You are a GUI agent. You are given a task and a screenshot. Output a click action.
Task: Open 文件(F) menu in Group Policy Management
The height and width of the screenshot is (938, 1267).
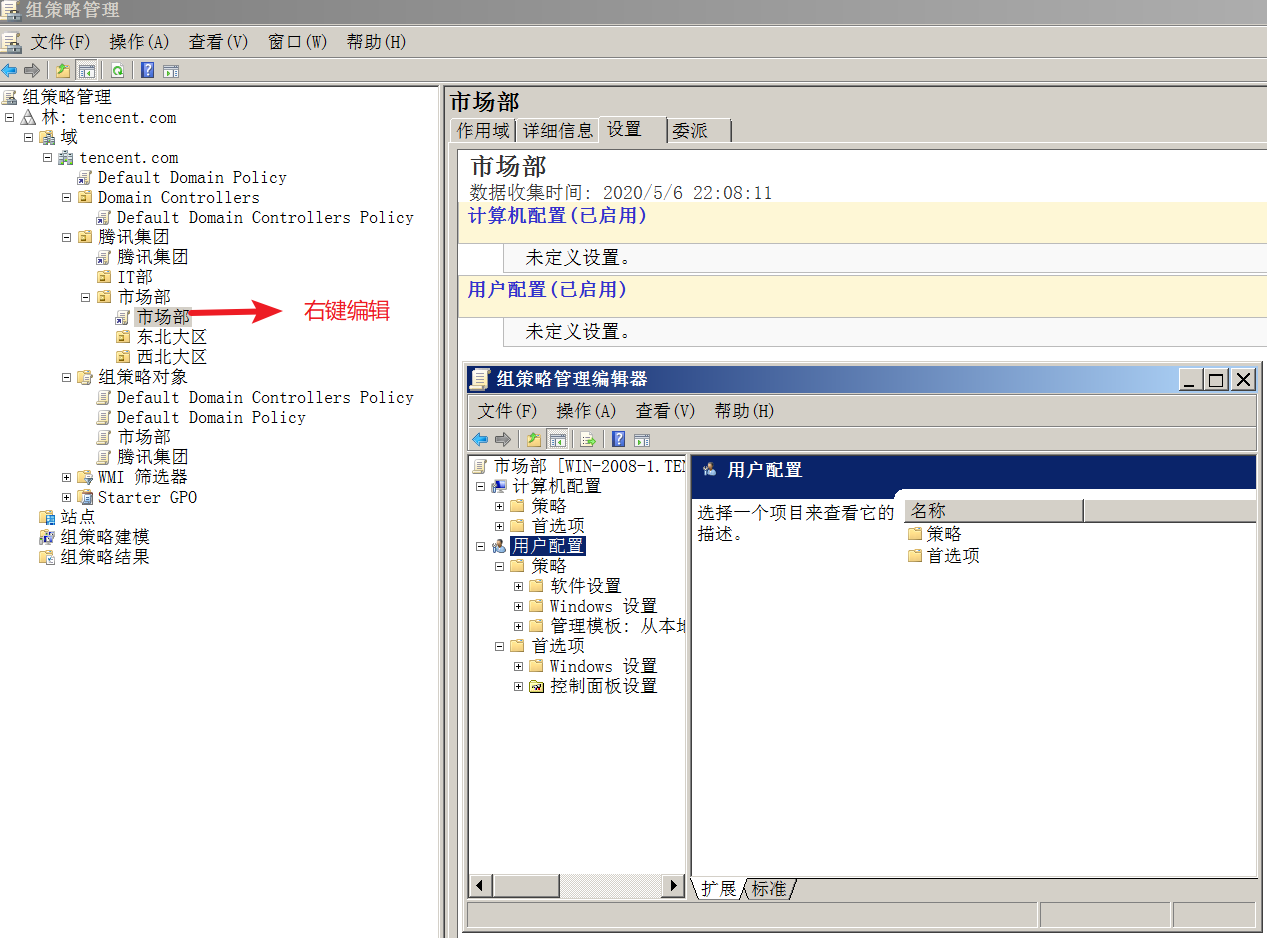coord(60,42)
